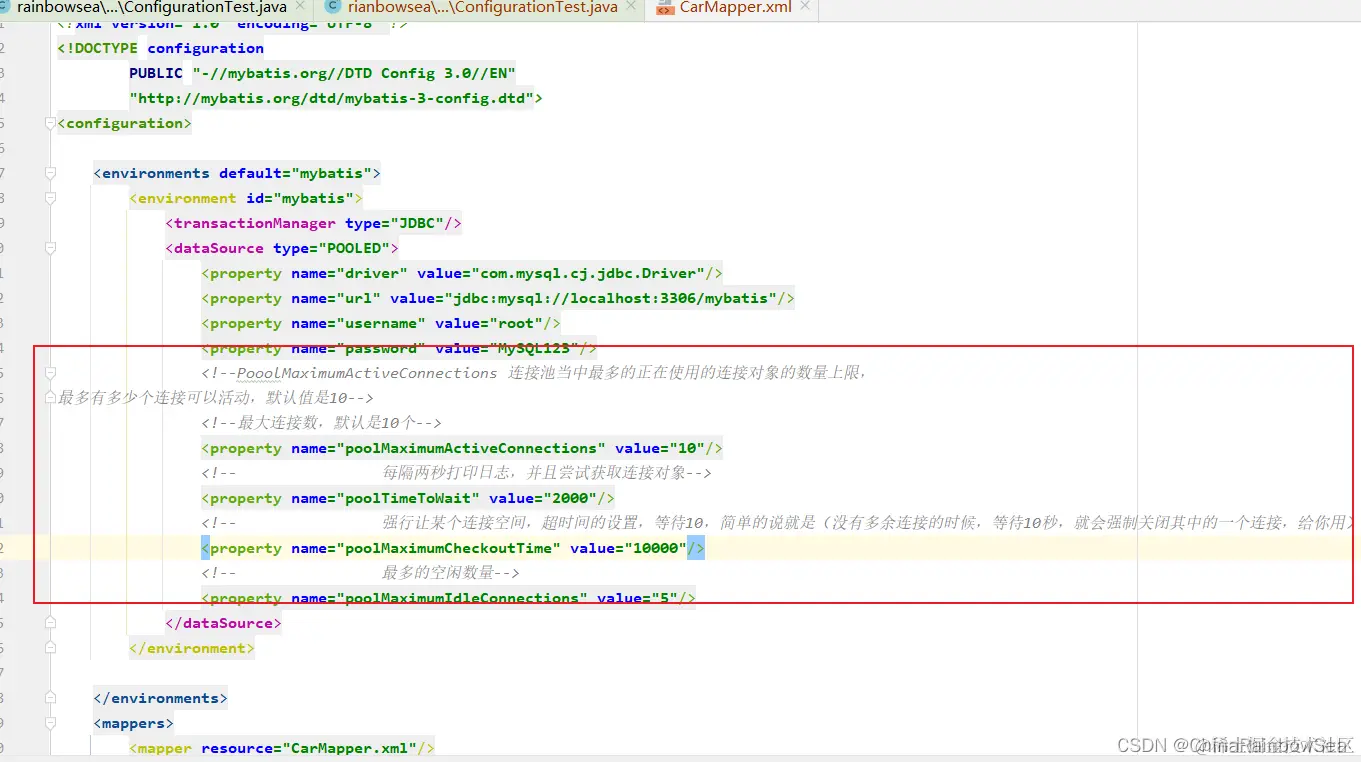The width and height of the screenshot is (1361, 762).
Task: Click the PooolMaximumActiveConnections comment text
Action: point(533,373)
